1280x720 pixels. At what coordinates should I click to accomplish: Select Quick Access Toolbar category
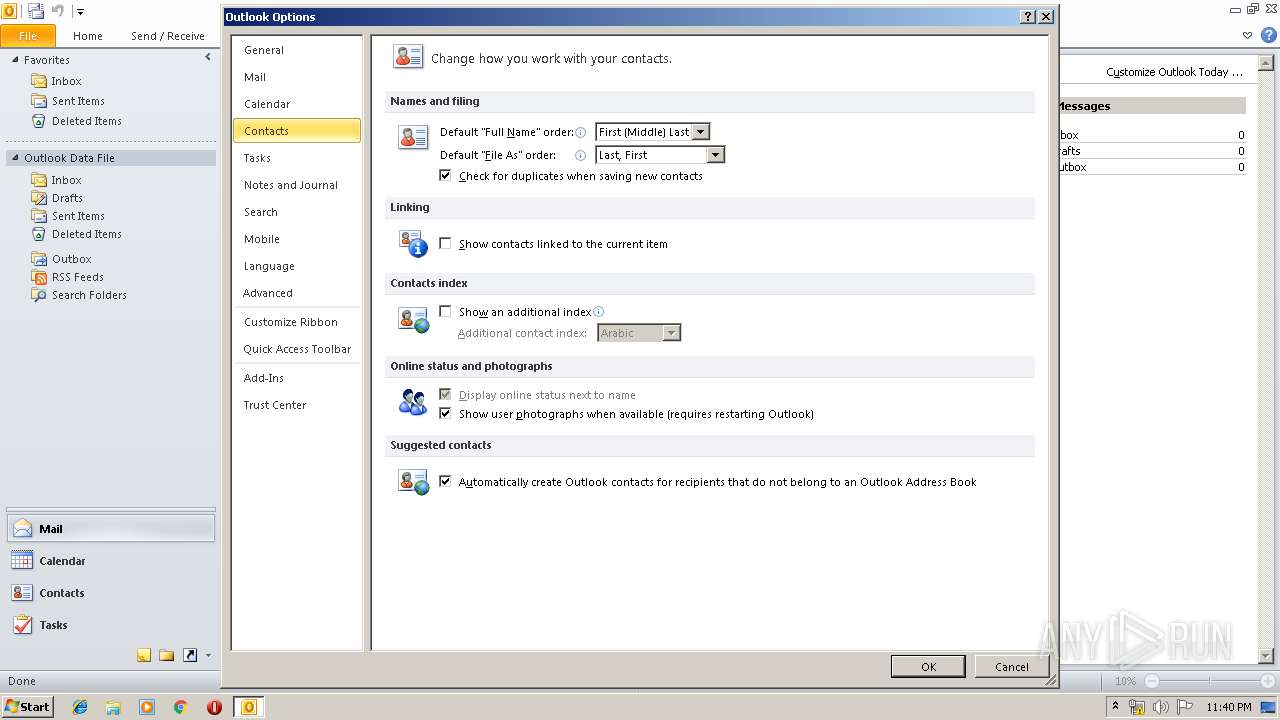point(297,349)
